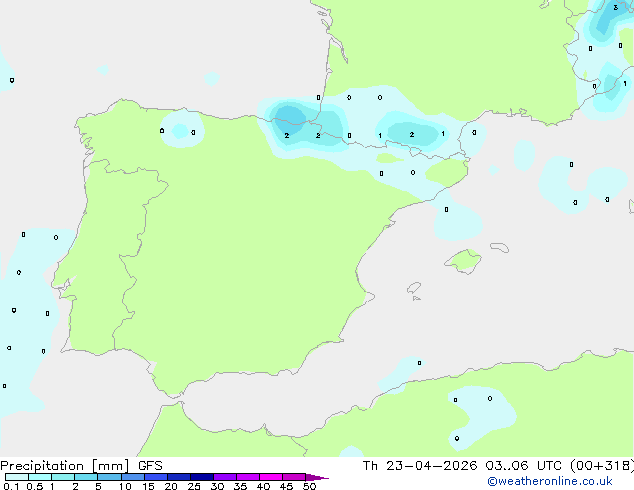Image resolution: width=634 pixels, height=490 pixels.
Task: Pick the 45–50 mm legend color swatch
Action: 294,477
